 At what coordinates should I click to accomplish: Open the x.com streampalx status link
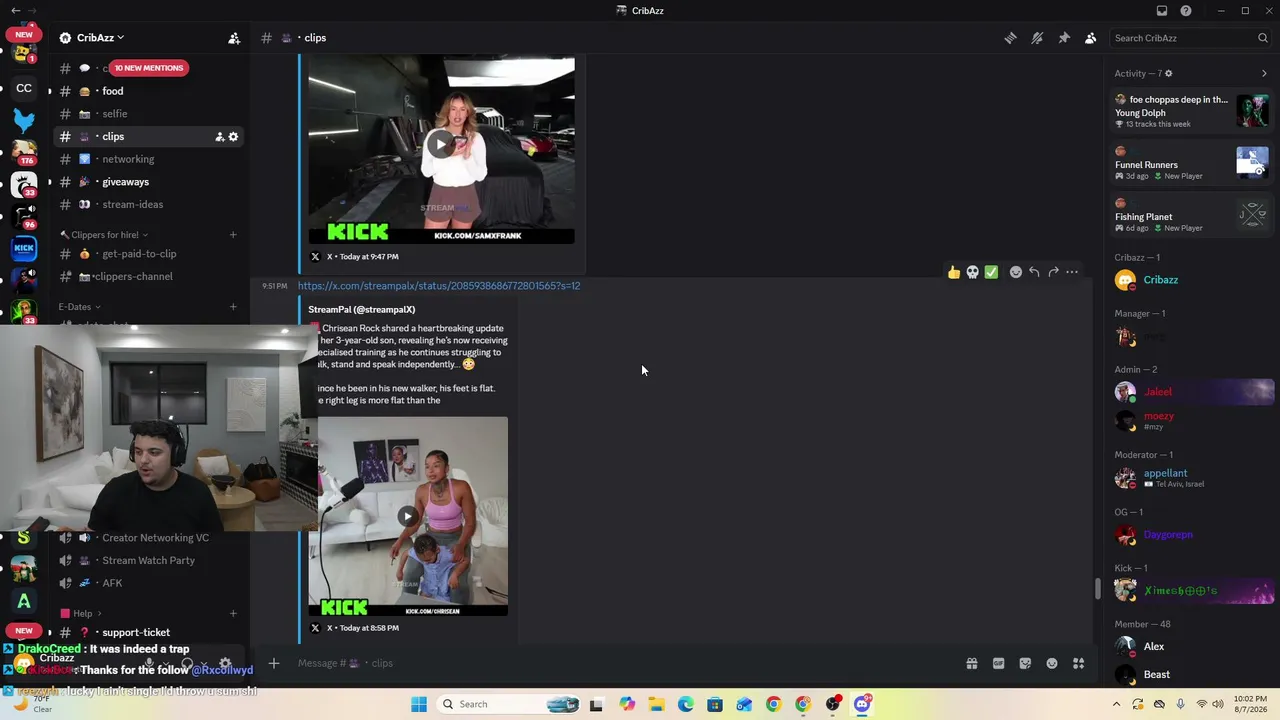(x=439, y=286)
